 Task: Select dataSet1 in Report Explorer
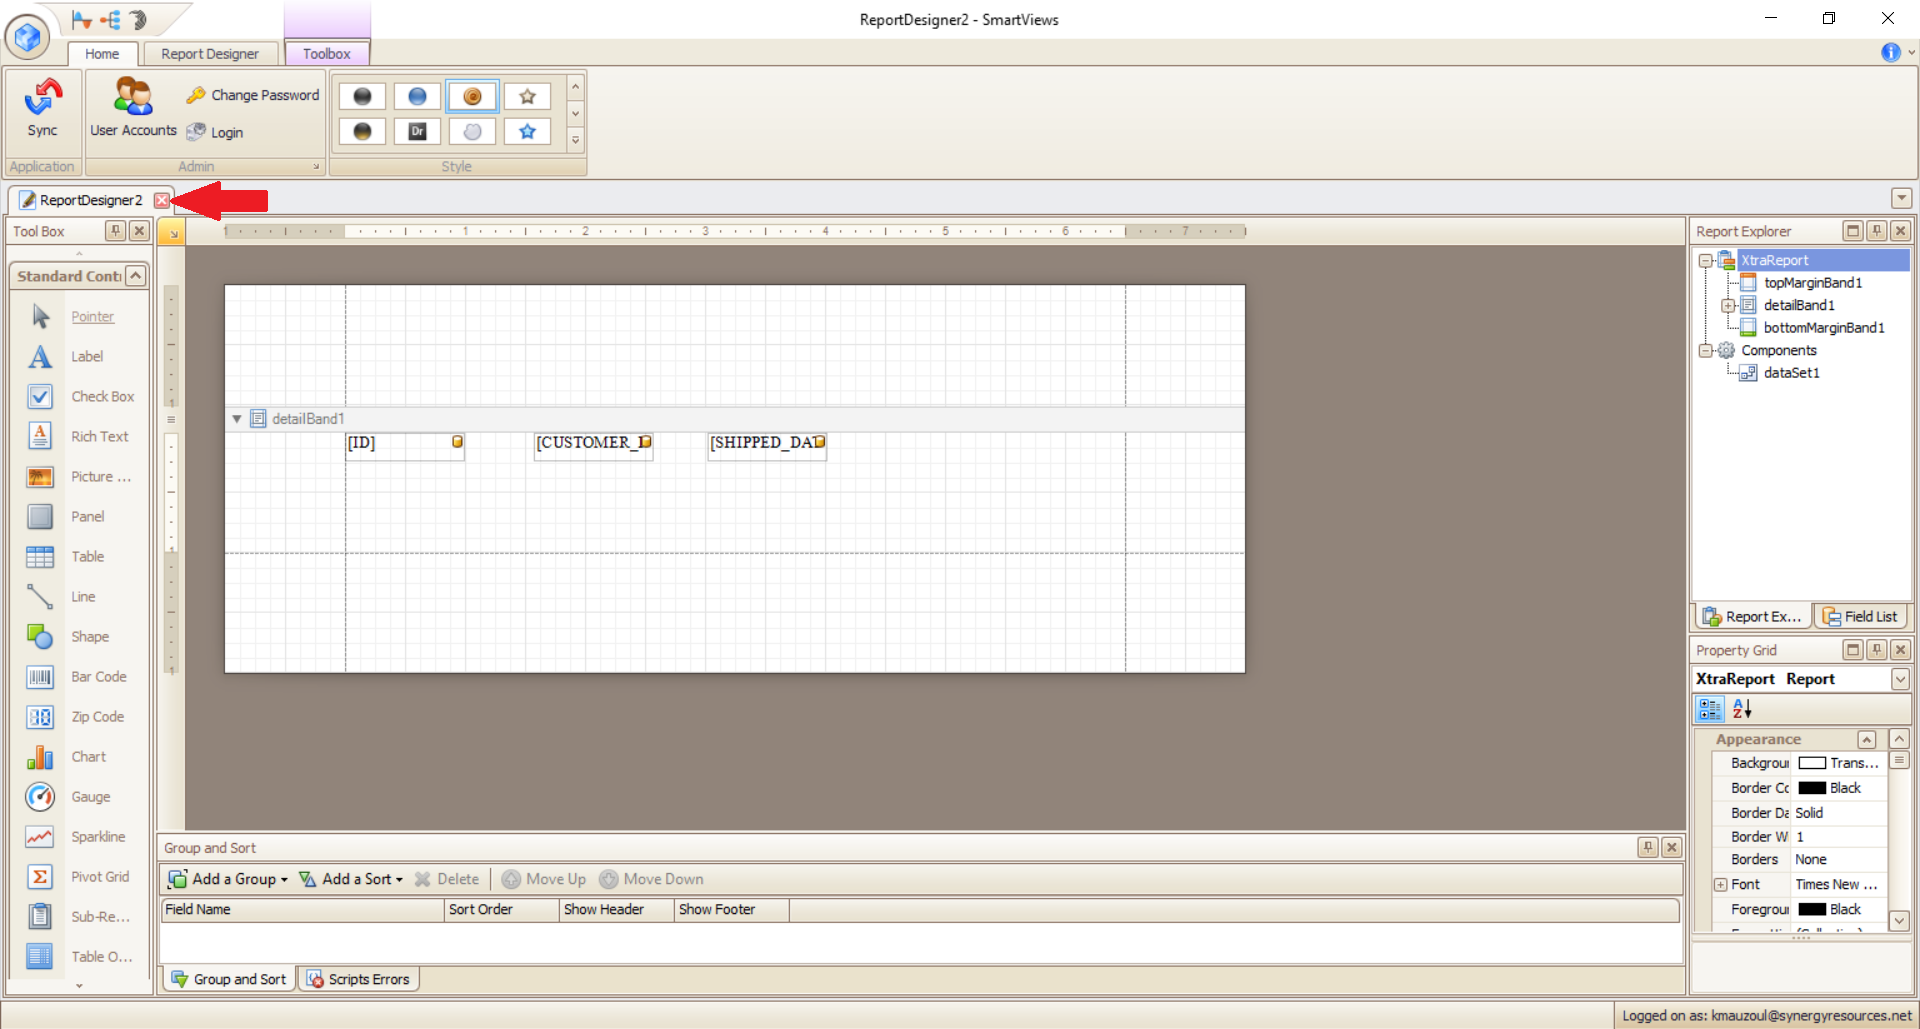[x=1791, y=373]
